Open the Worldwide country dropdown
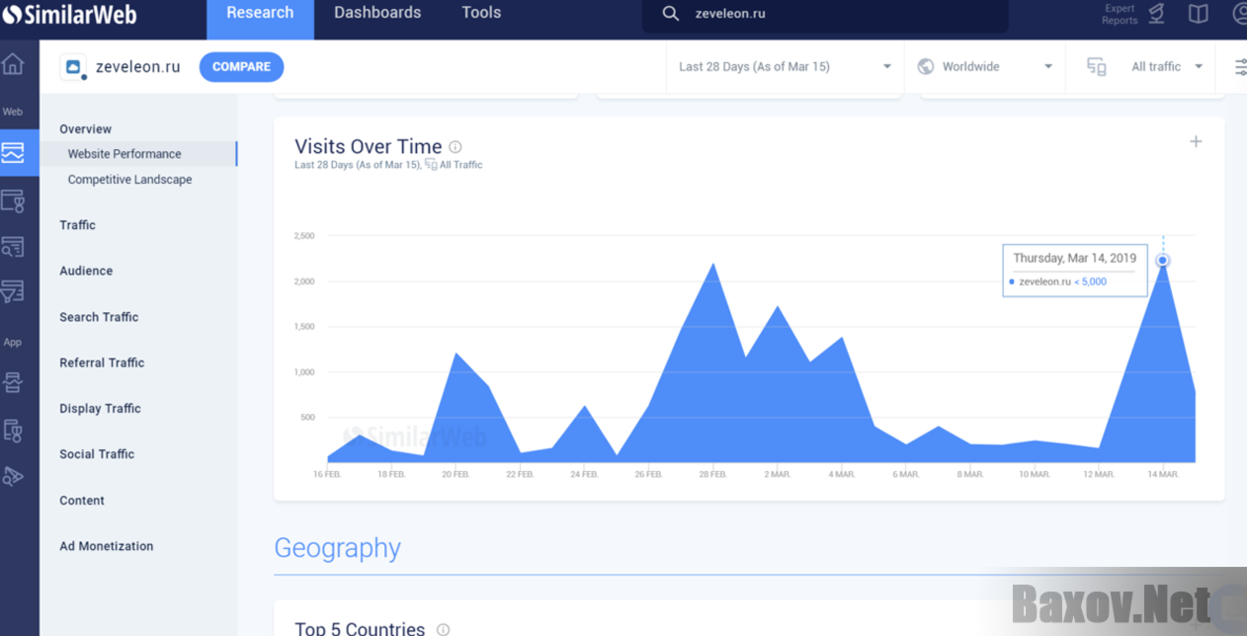Image resolution: width=1247 pixels, height=636 pixels. click(x=985, y=67)
